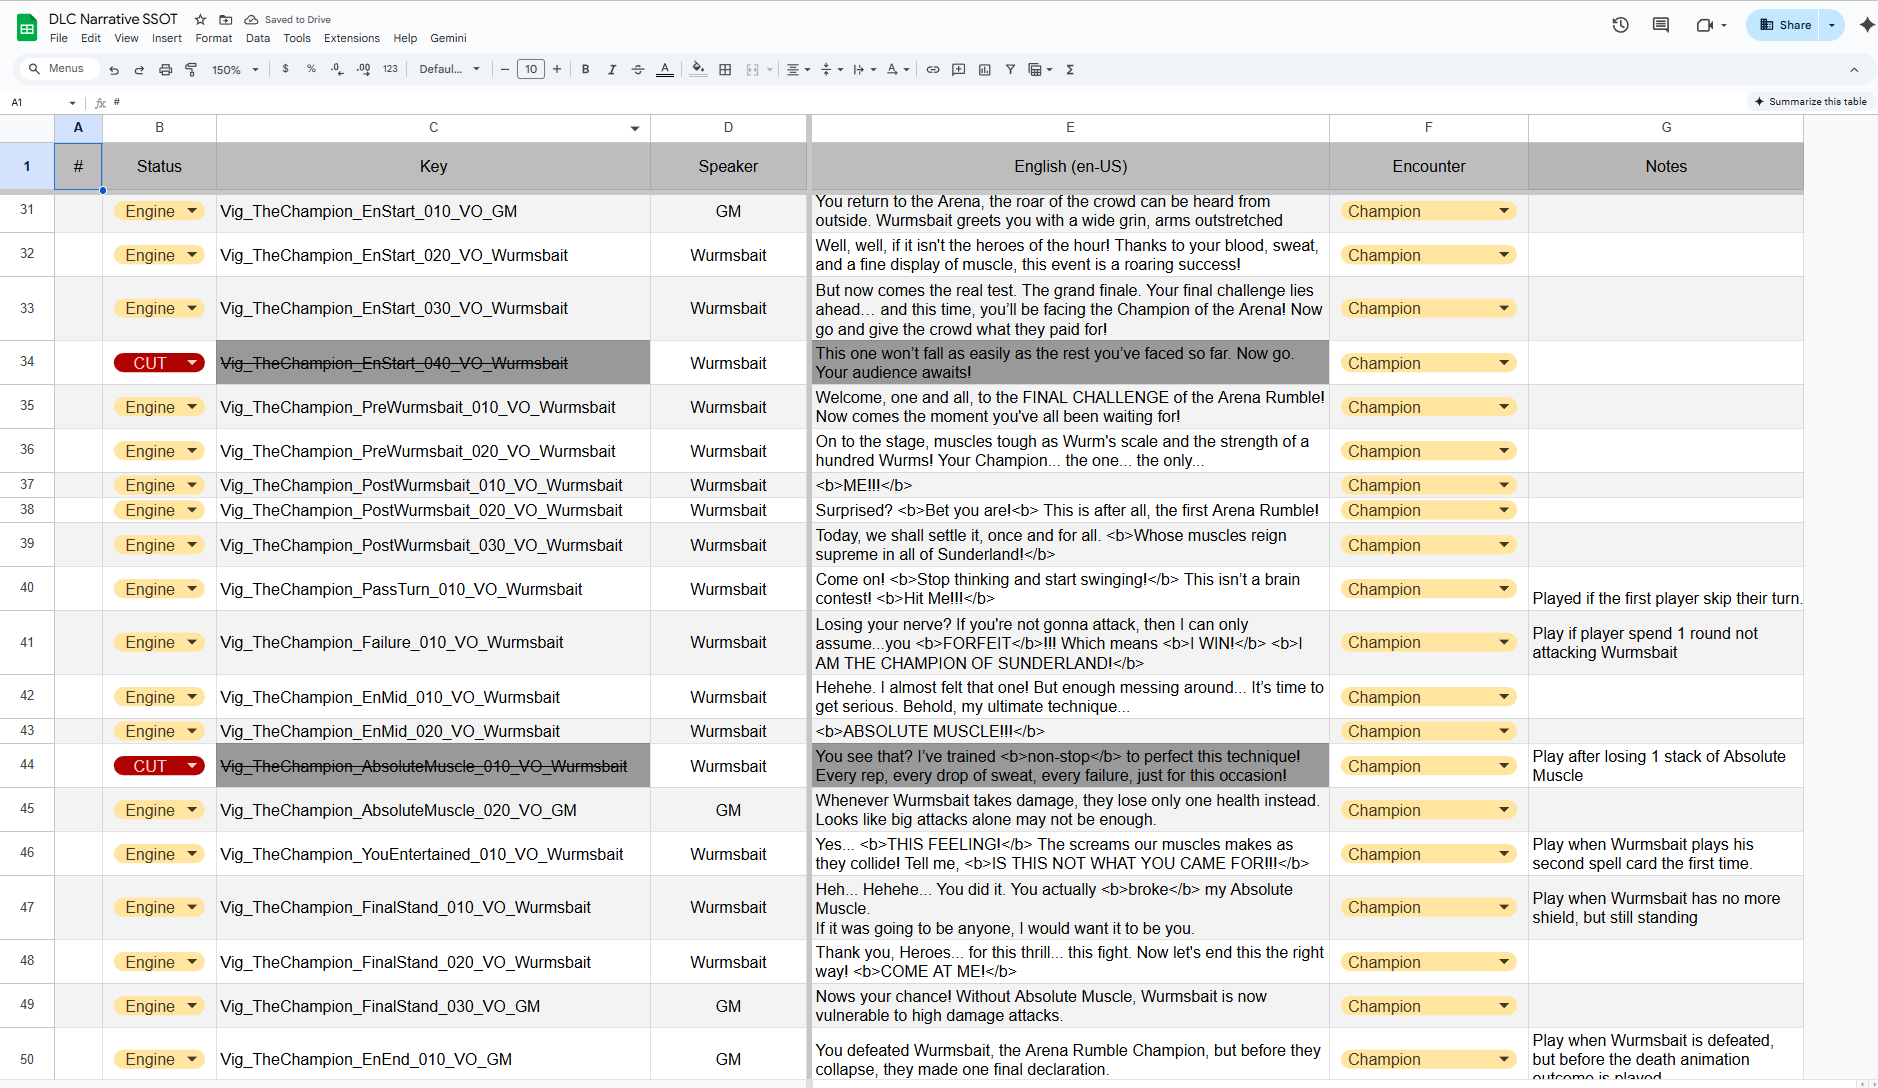This screenshot has height=1088, width=1878.
Task: Select row 41 header
Action: (27, 642)
